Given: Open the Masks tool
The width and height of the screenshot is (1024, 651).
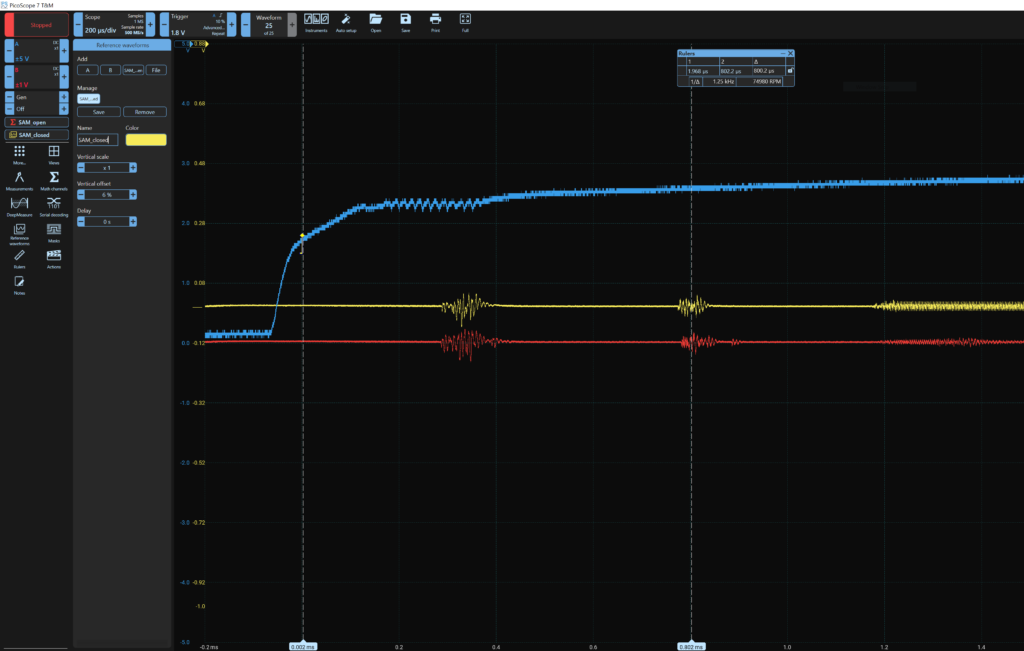Looking at the screenshot, I should pyautogui.click(x=54, y=232).
